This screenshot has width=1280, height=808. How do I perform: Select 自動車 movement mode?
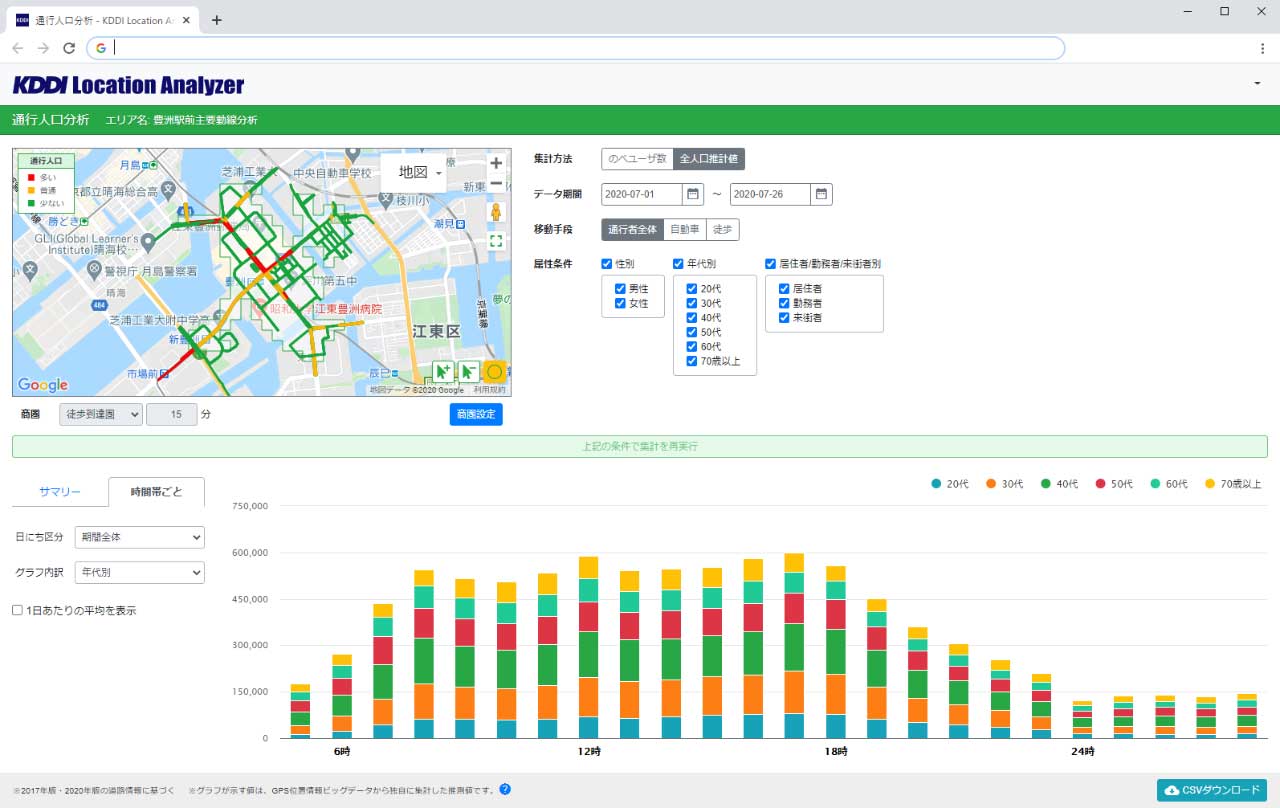685,229
